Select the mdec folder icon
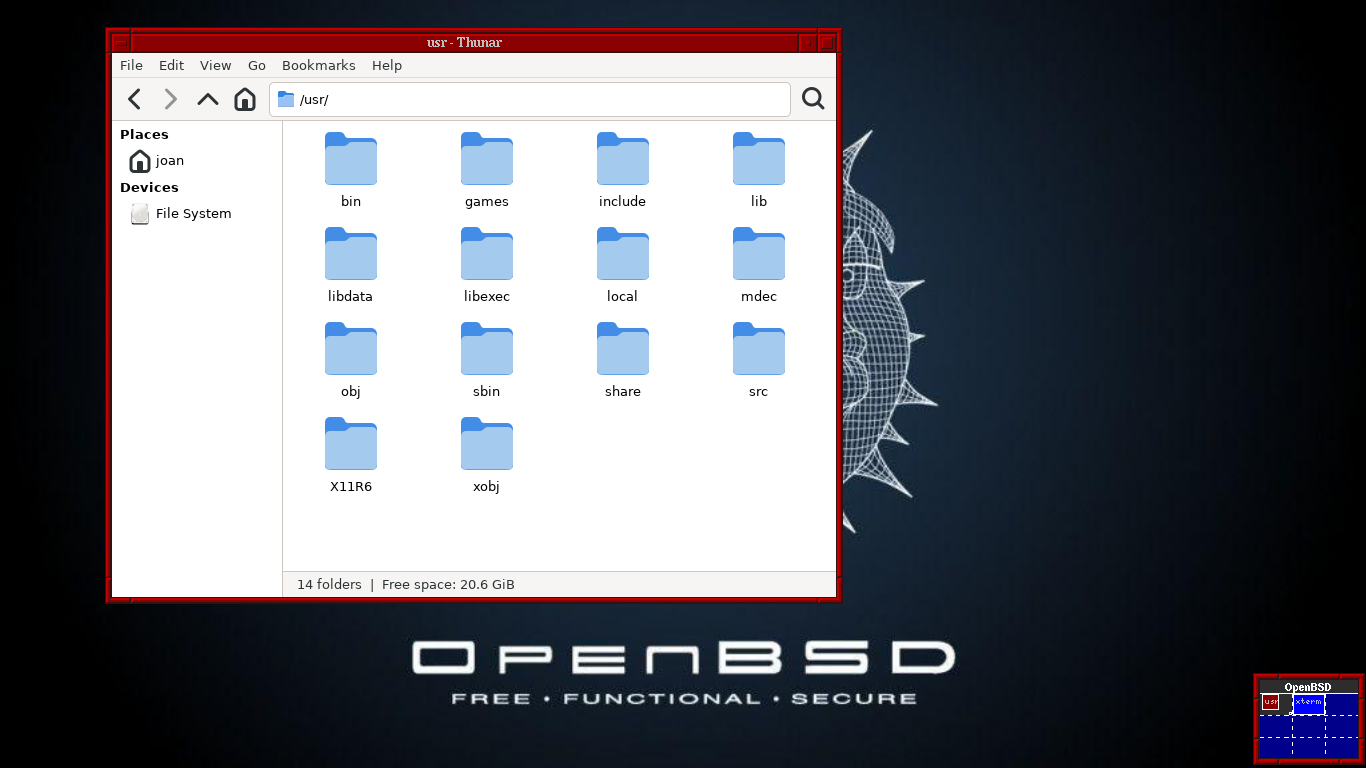1366x768 pixels. [x=759, y=254]
